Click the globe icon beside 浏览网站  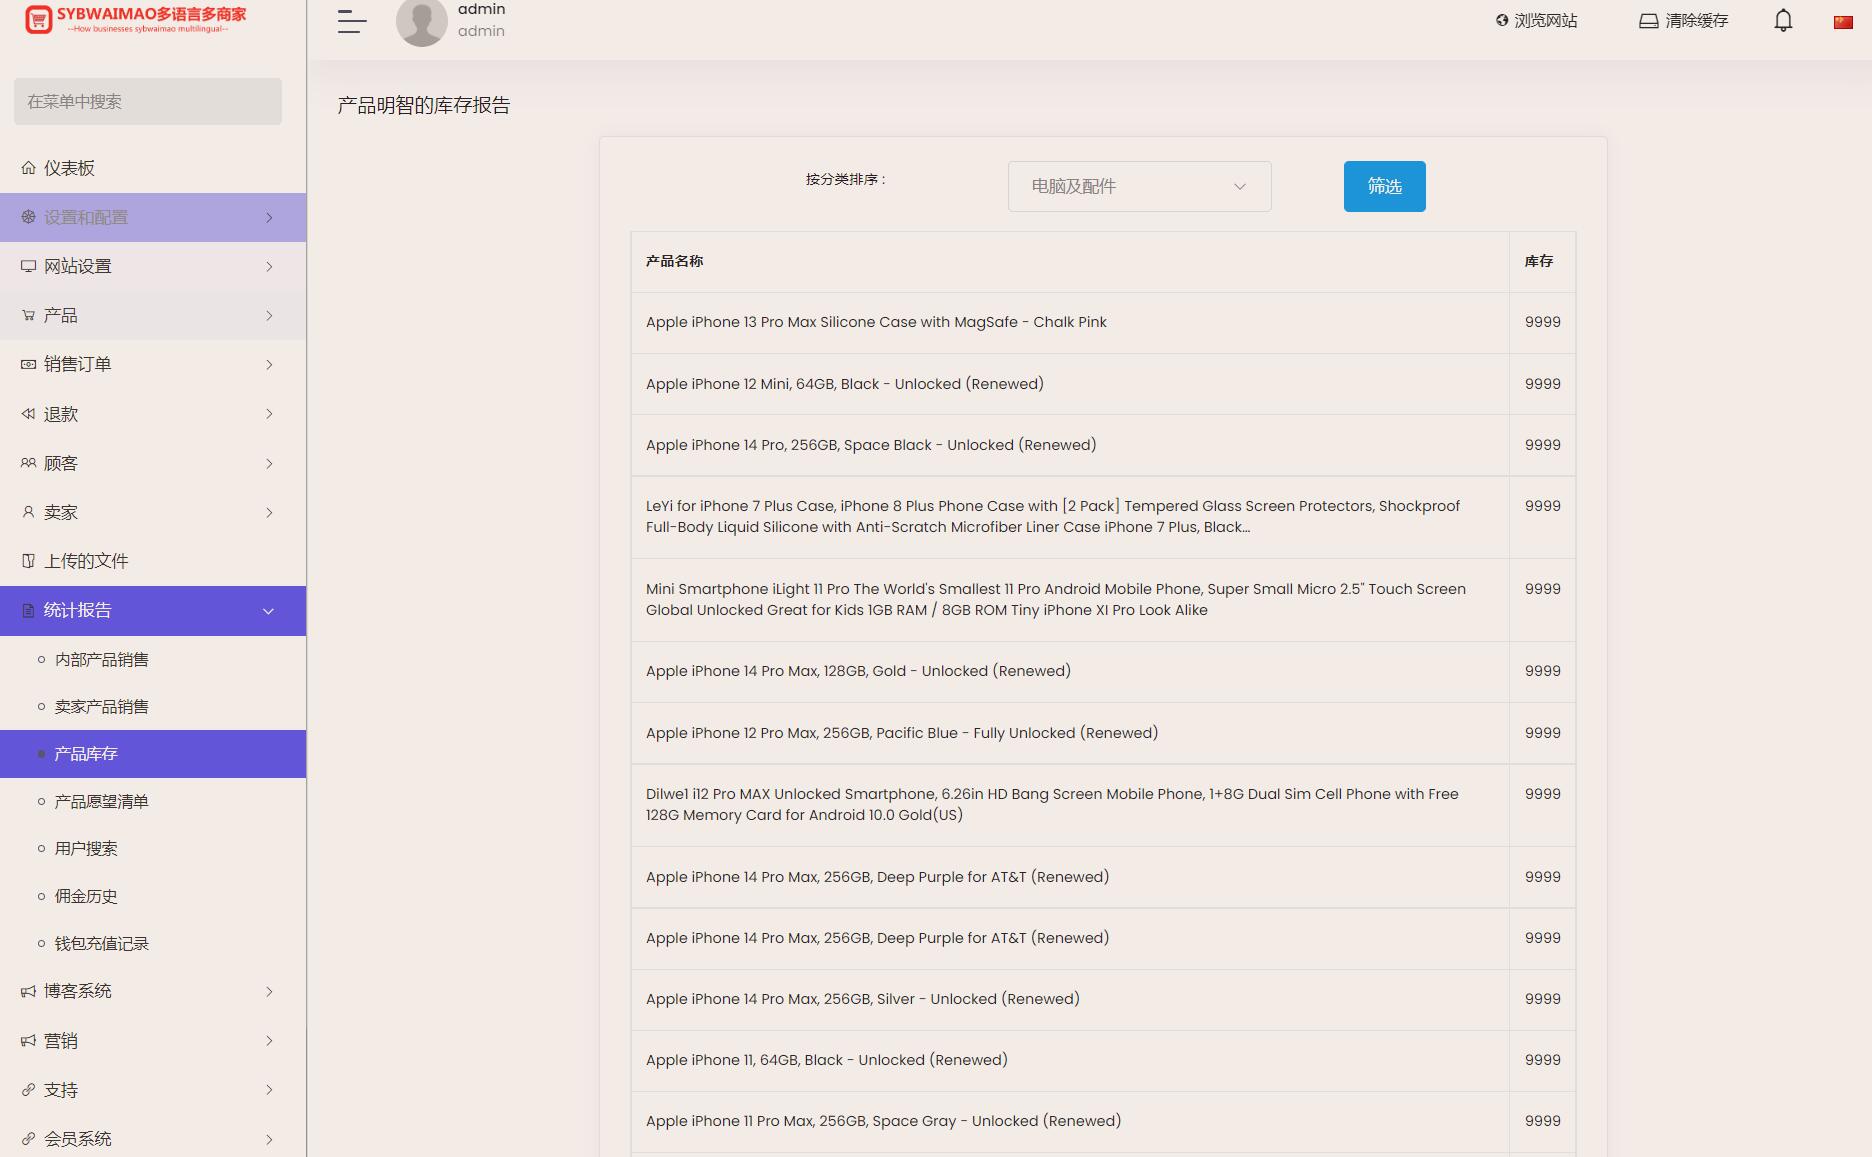coord(1502,20)
